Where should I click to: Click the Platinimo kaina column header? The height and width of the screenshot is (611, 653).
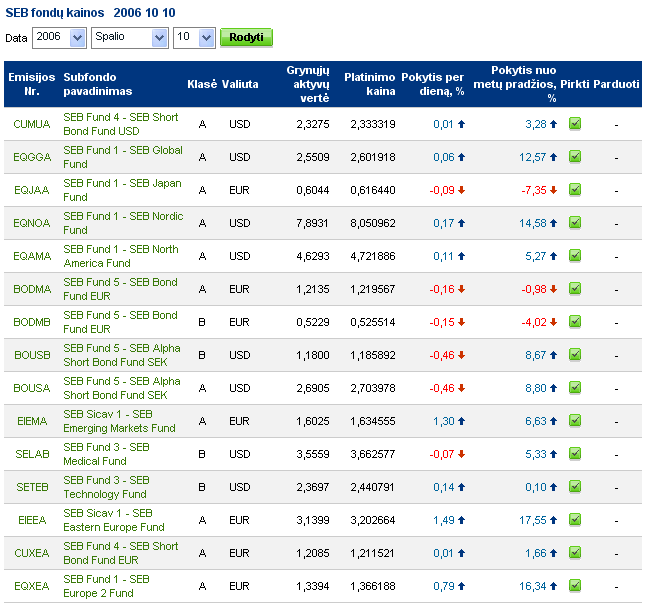(x=369, y=84)
